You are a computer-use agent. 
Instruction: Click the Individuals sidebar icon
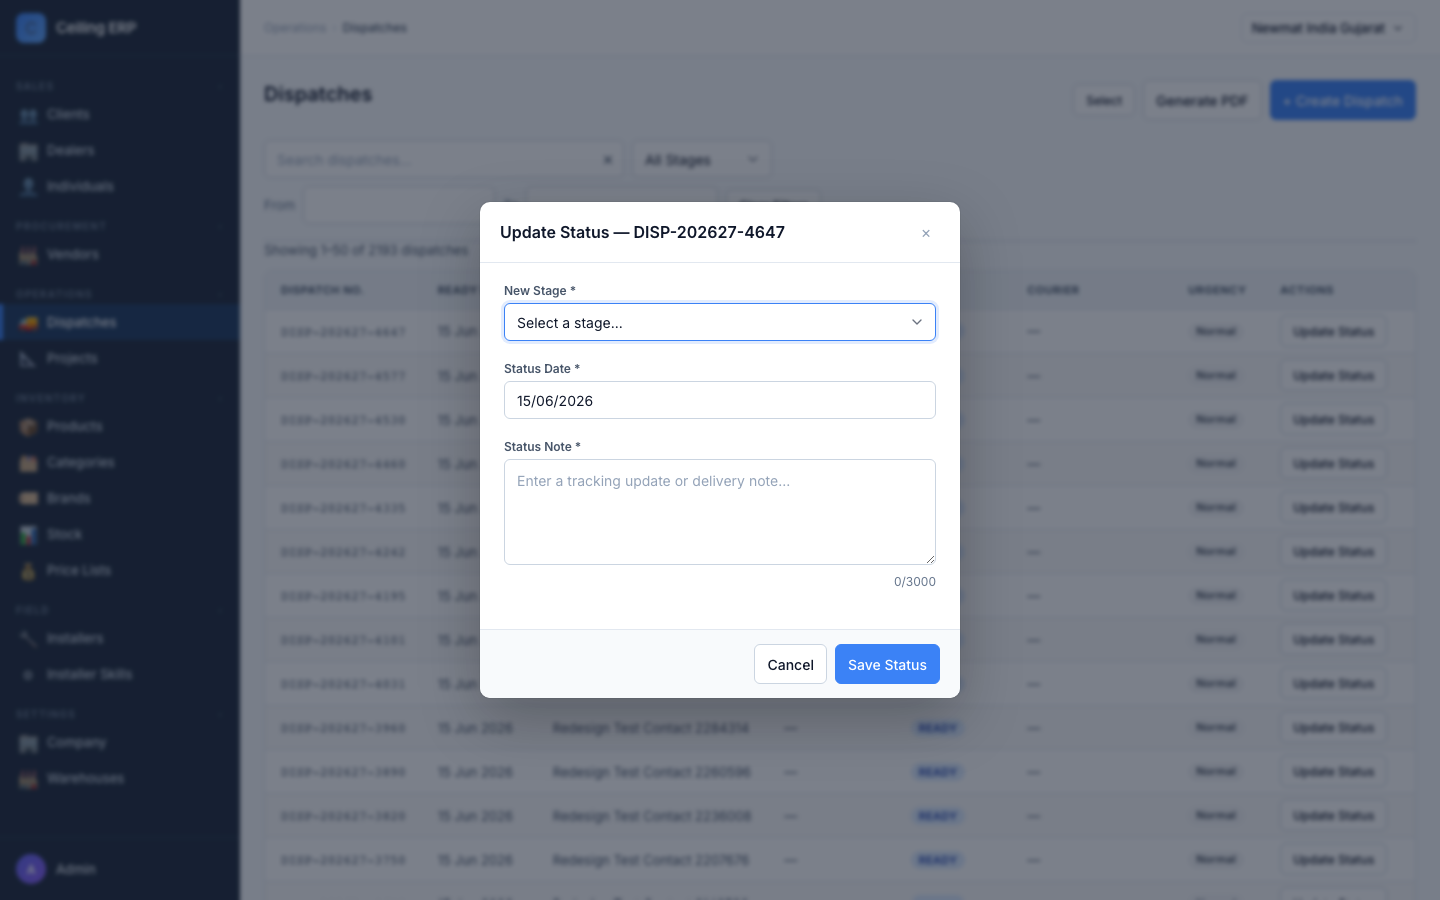tap(28, 187)
